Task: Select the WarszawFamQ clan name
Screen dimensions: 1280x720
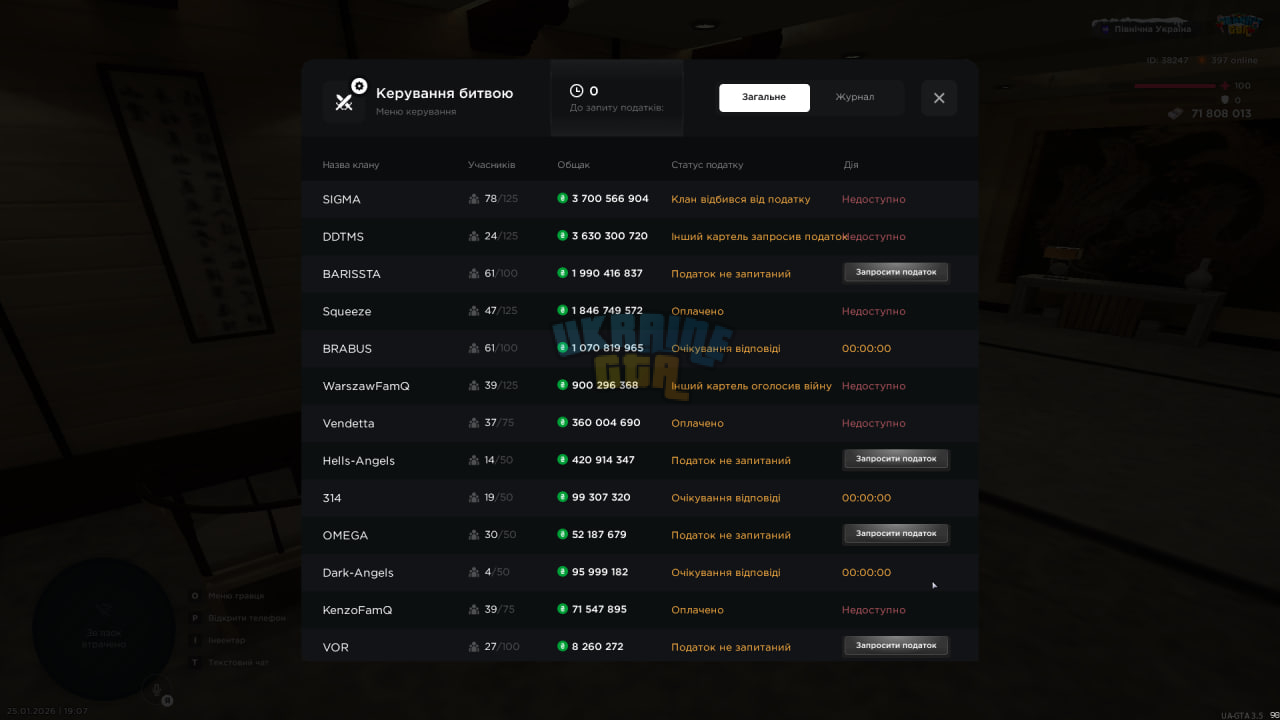Action: click(366, 386)
